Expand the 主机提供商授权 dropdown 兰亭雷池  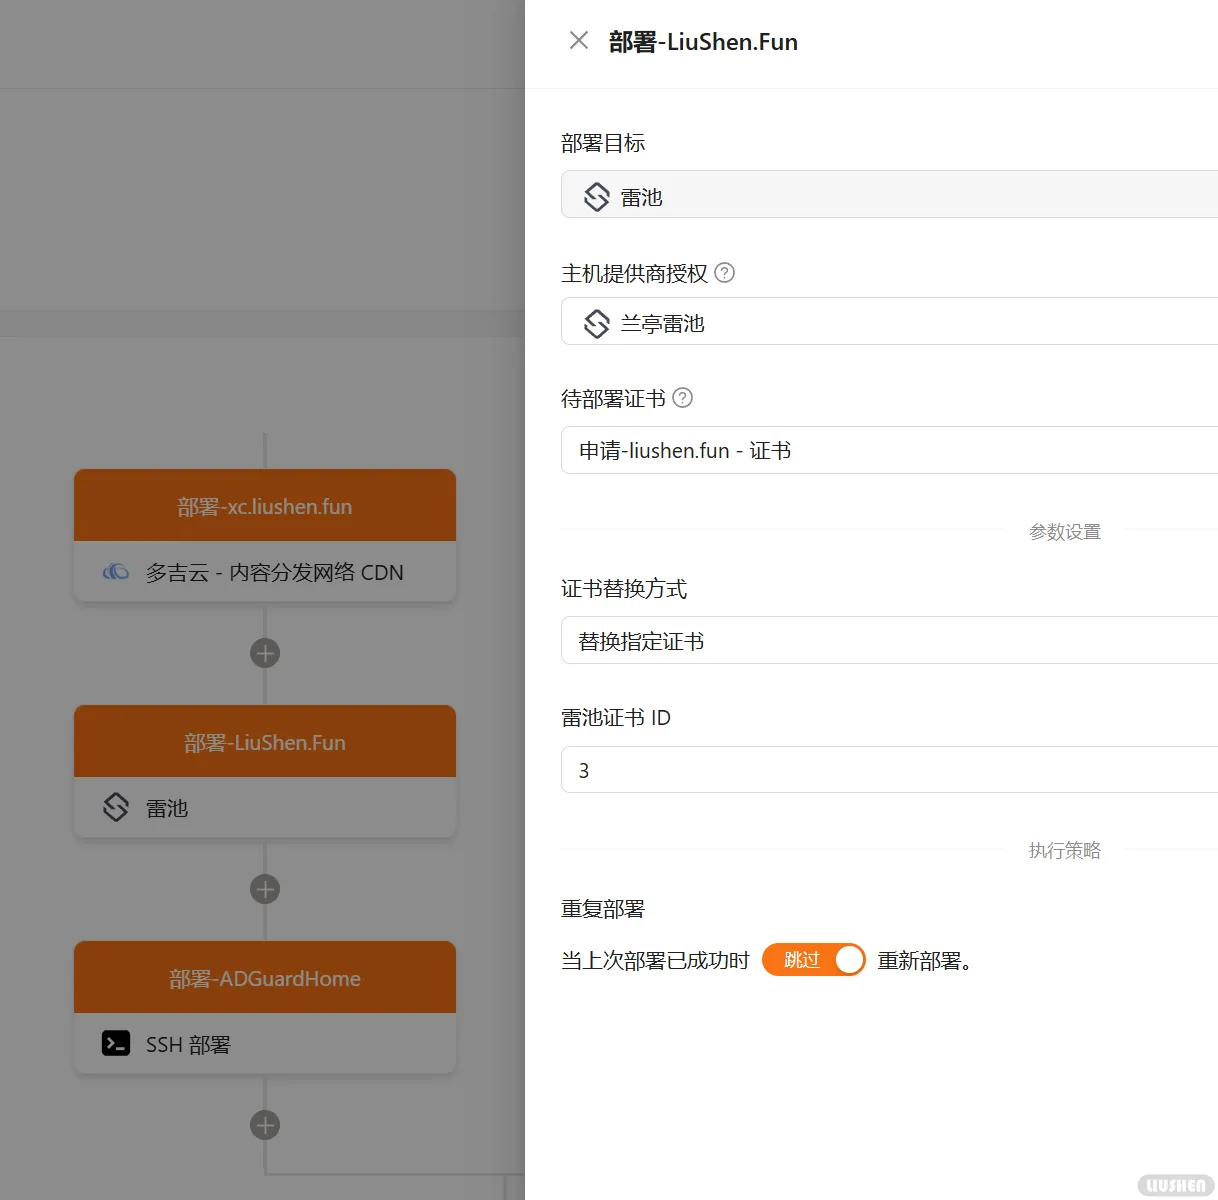click(x=888, y=322)
